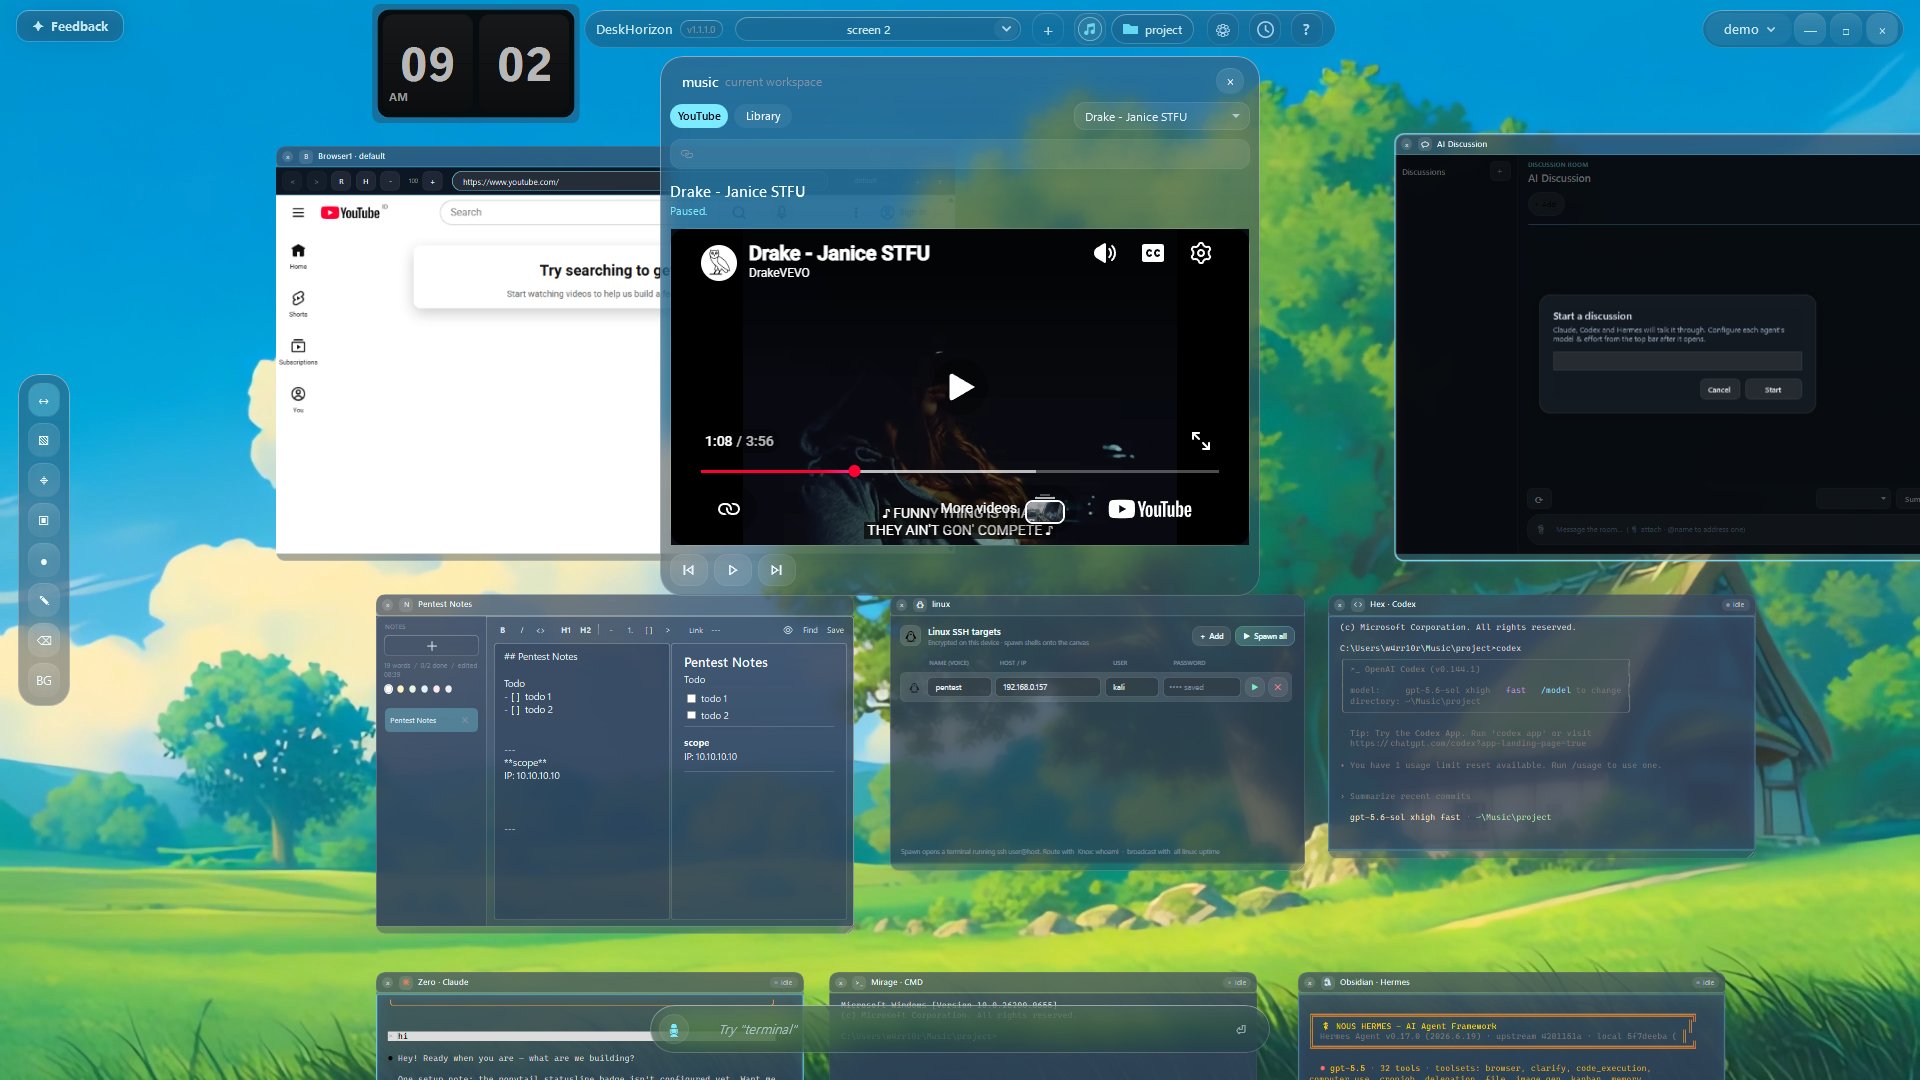Click Spawn all in Linux SSH targets
The width and height of the screenshot is (1920, 1080).
tap(1265, 636)
